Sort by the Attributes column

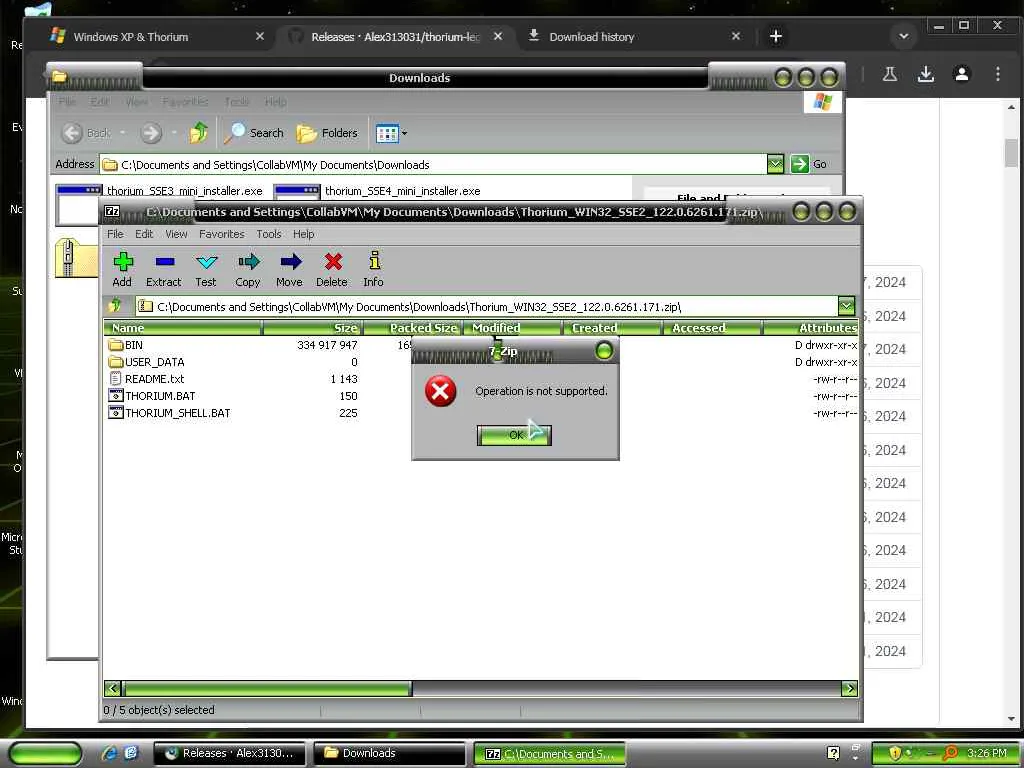point(810,328)
